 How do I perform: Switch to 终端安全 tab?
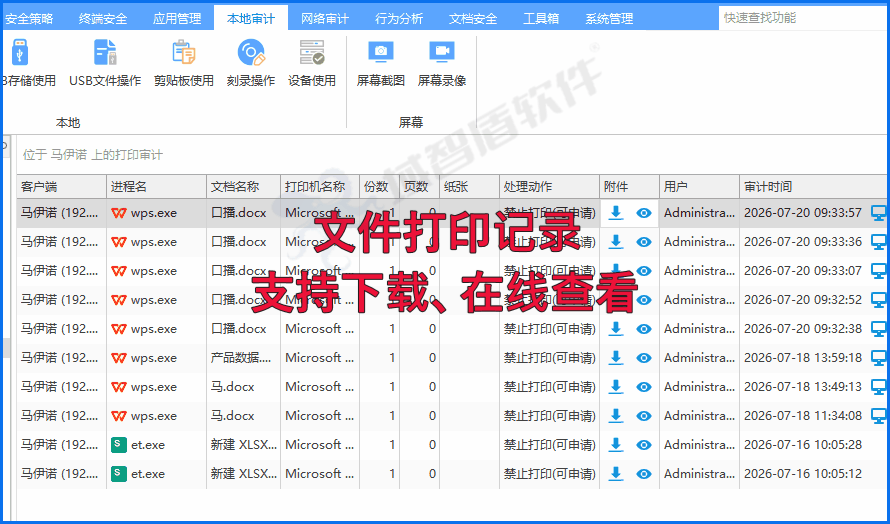click(103, 18)
